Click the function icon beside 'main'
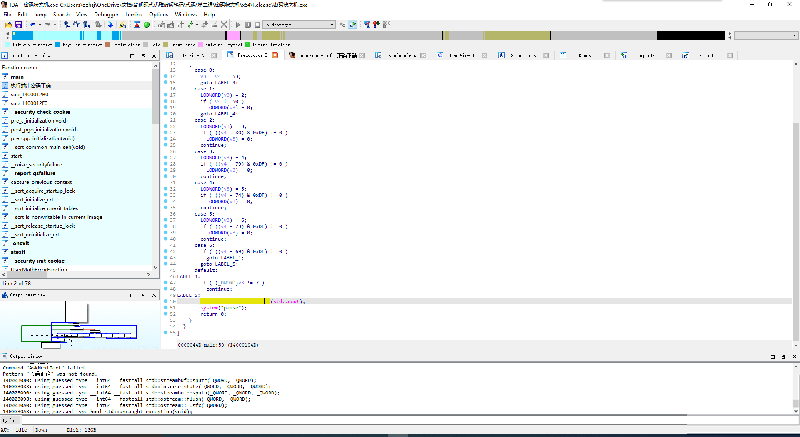The width and height of the screenshot is (800, 437). click(x=6, y=76)
